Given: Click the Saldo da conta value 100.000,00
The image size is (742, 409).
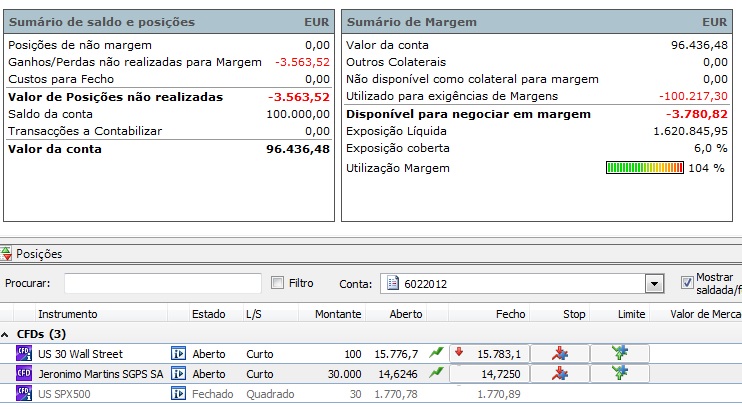Looking at the screenshot, I should [298, 114].
